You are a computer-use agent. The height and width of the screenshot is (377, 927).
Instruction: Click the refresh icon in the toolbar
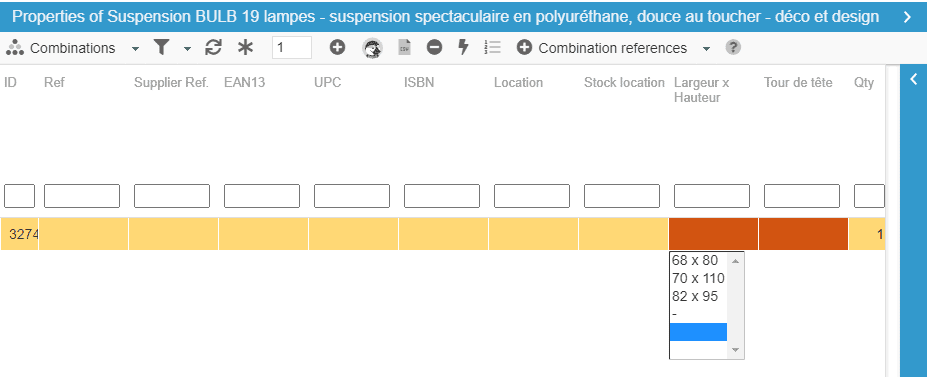(213, 48)
